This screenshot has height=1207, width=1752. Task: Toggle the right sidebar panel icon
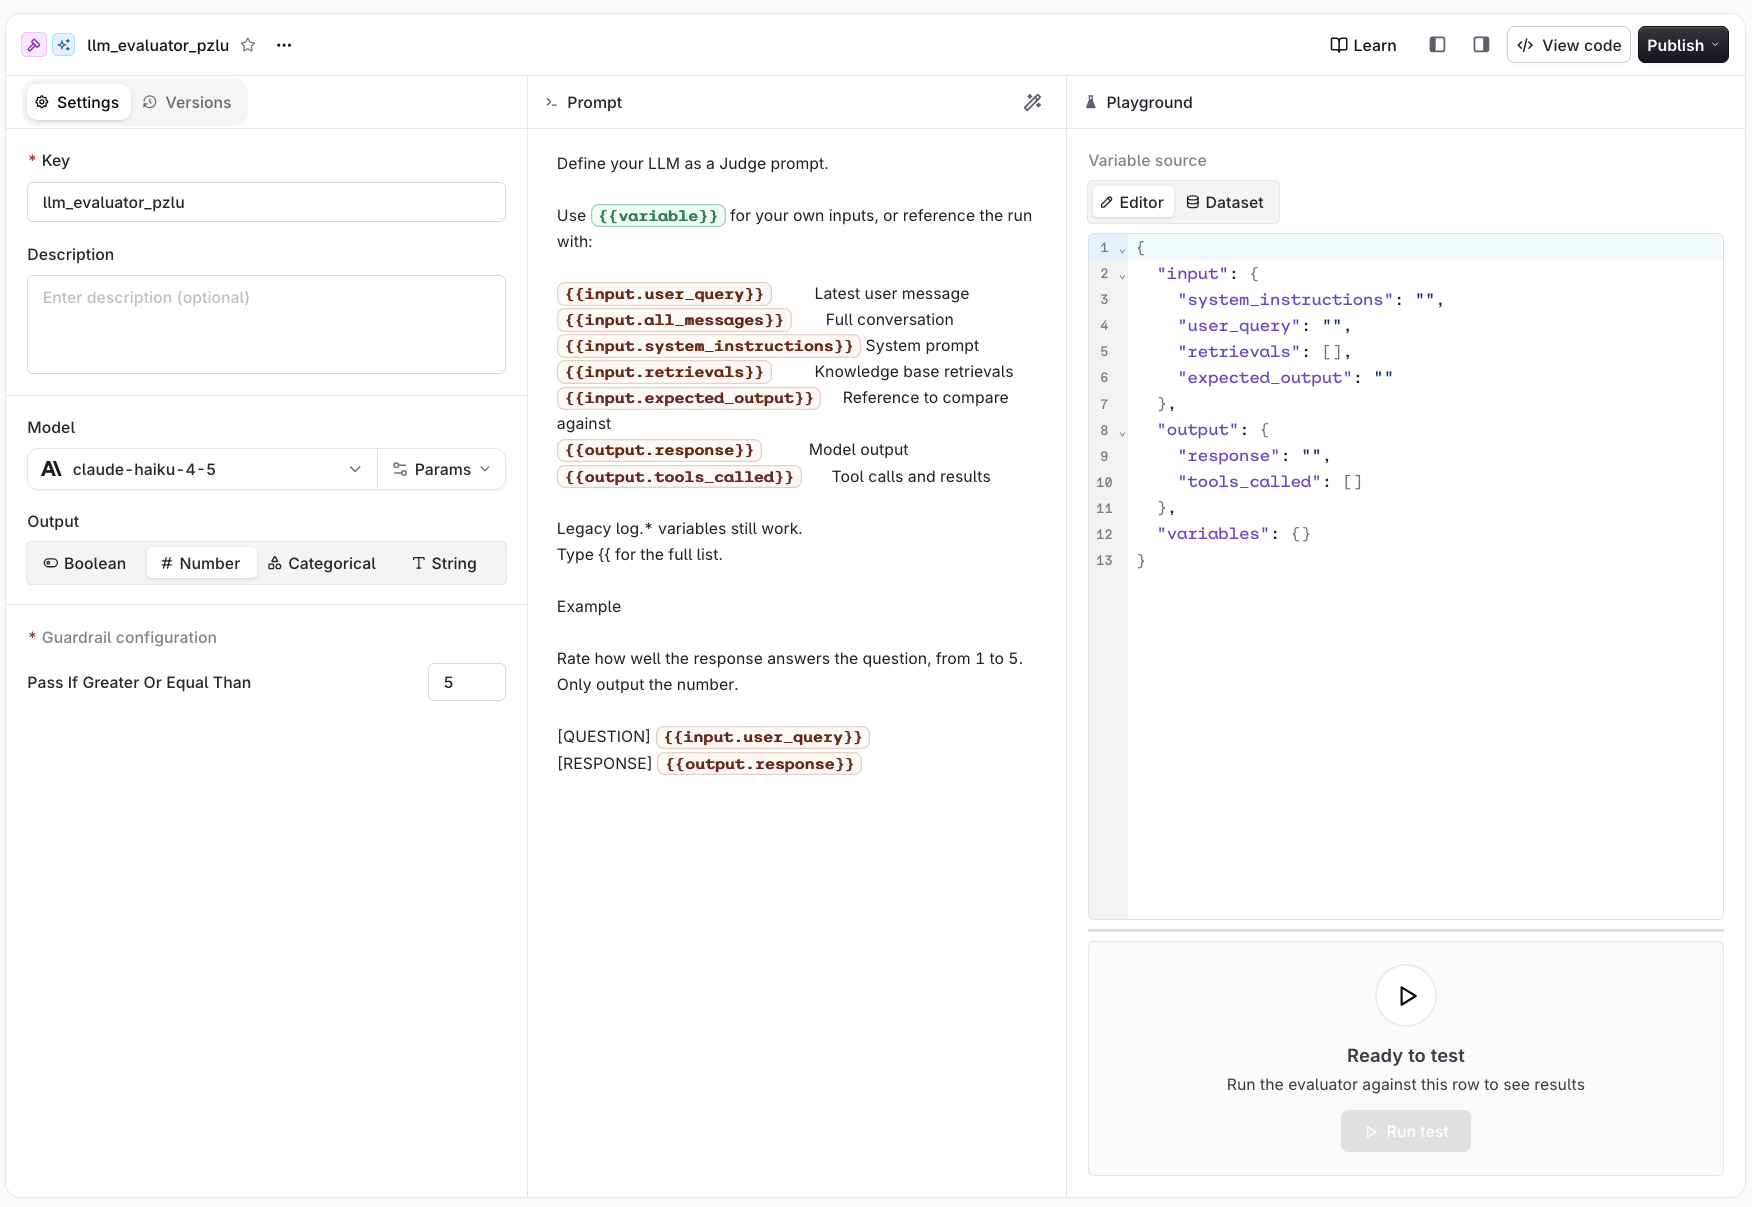1481,45
